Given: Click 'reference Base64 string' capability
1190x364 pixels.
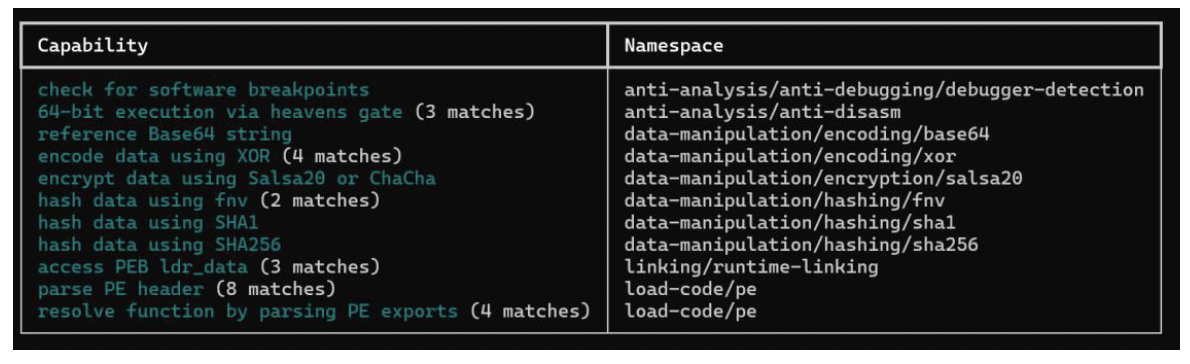Looking at the screenshot, I should pyautogui.click(x=165, y=134).
